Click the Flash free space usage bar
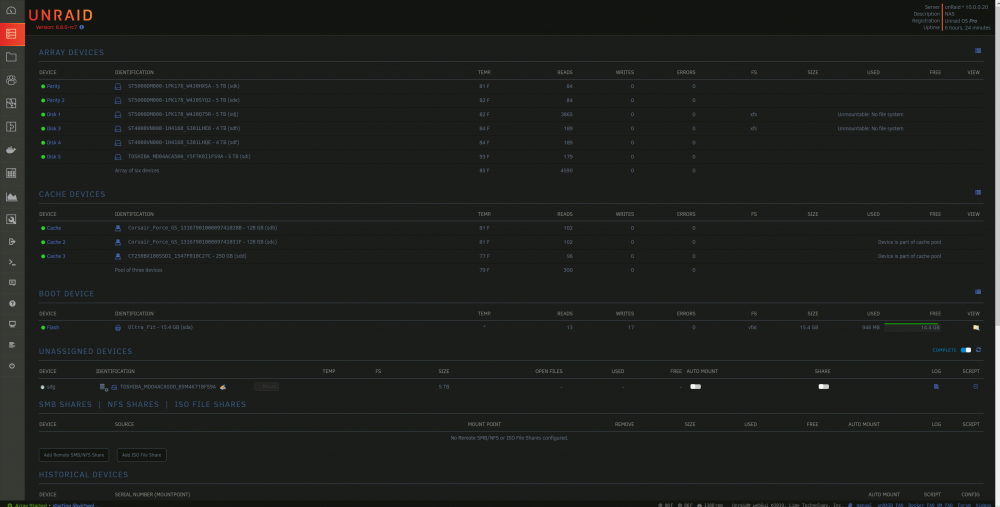 click(912, 327)
